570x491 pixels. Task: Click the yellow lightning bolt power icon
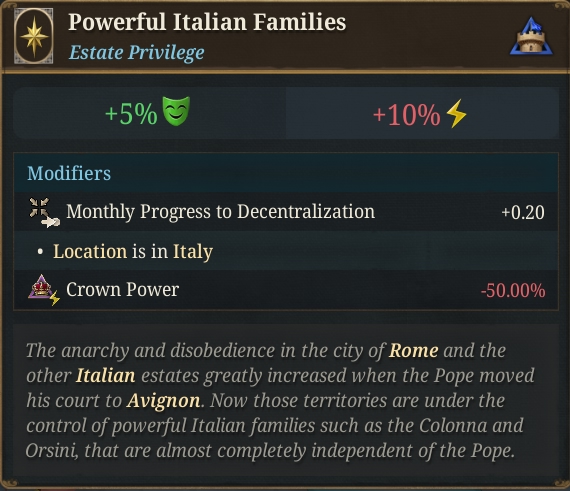[x=456, y=113]
